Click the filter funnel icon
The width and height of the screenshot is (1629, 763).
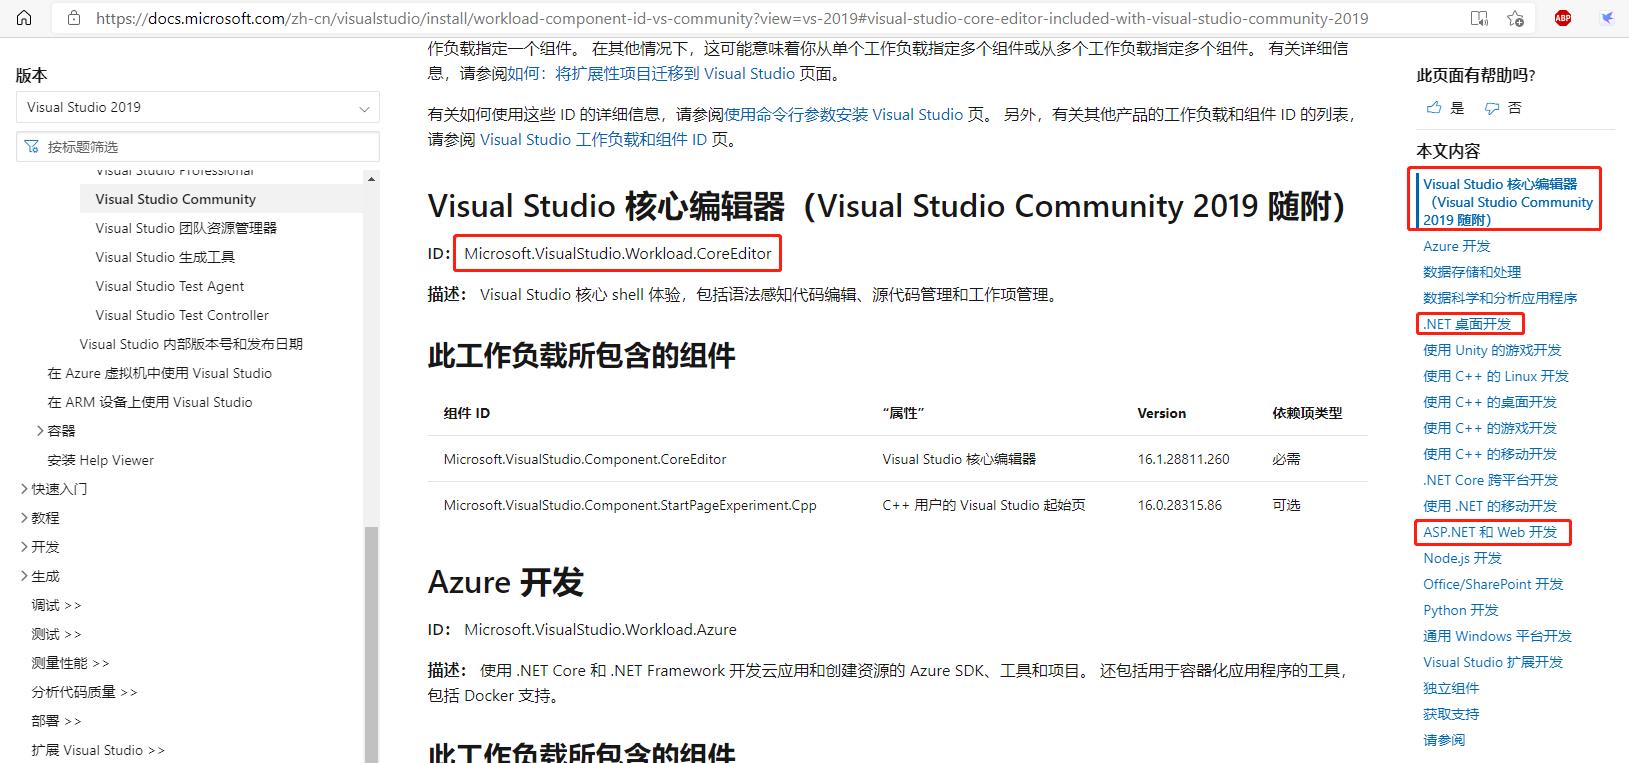point(33,146)
